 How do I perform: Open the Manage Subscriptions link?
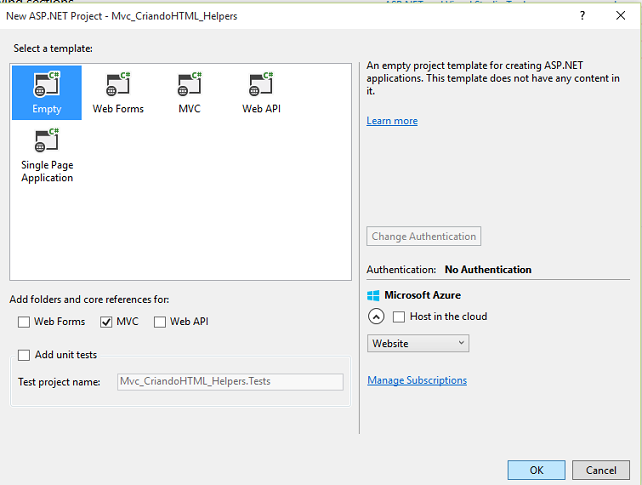[417, 380]
